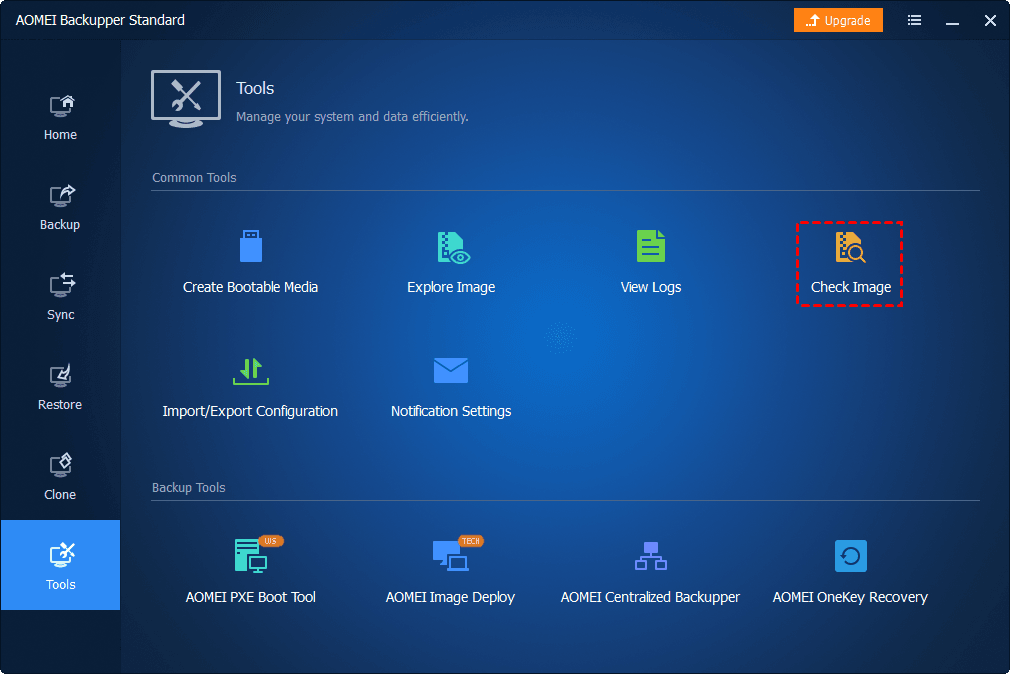Click the Tools monitor header icon
Image resolution: width=1010 pixels, height=674 pixels.
(186, 99)
